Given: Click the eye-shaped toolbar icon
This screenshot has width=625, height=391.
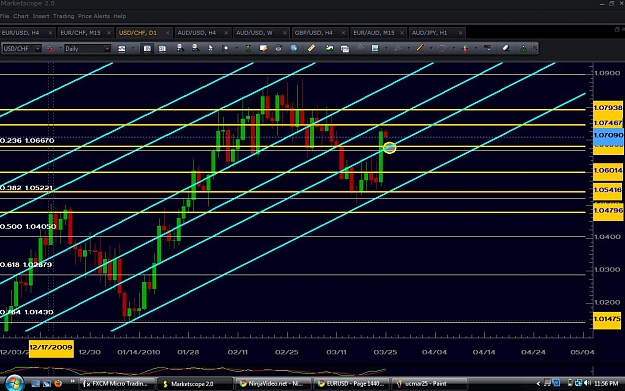Looking at the screenshot, I should click(278, 48).
